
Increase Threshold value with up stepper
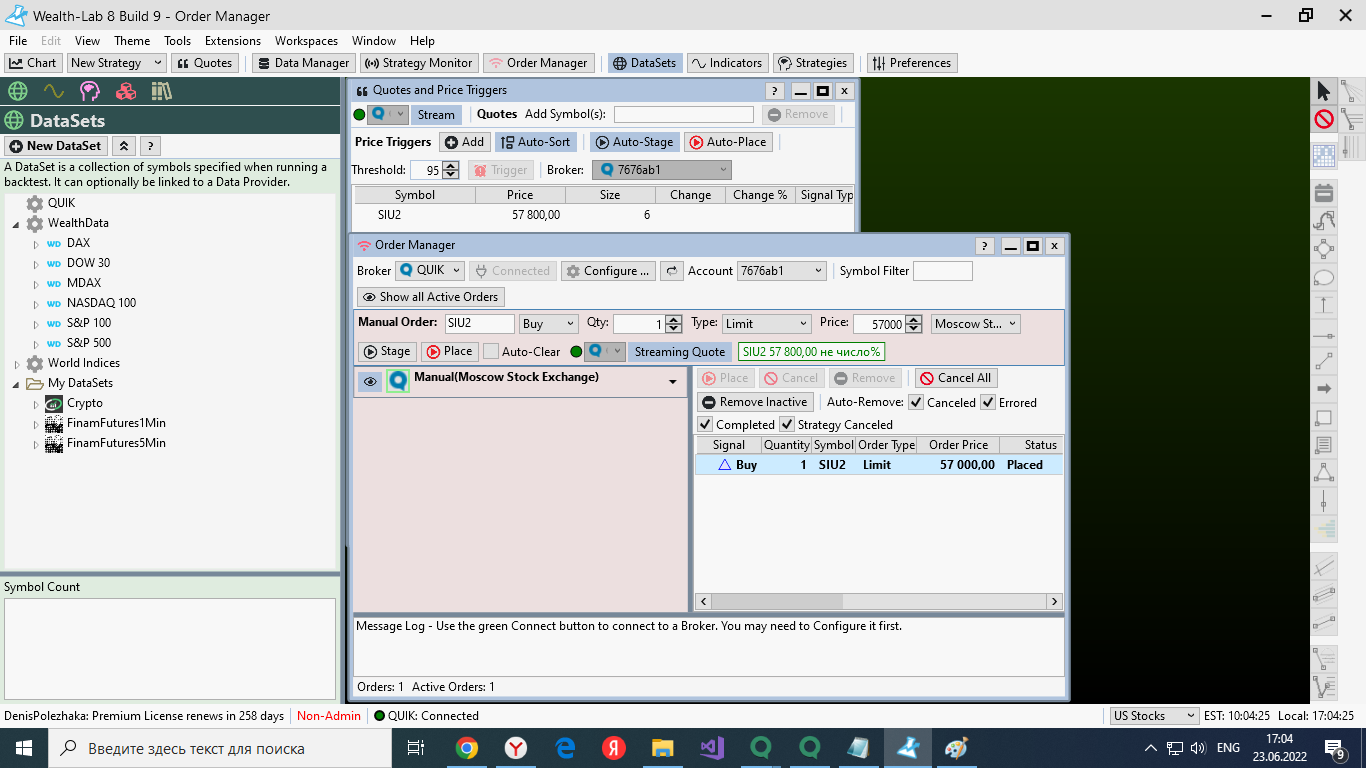click(x=451, y=166)
